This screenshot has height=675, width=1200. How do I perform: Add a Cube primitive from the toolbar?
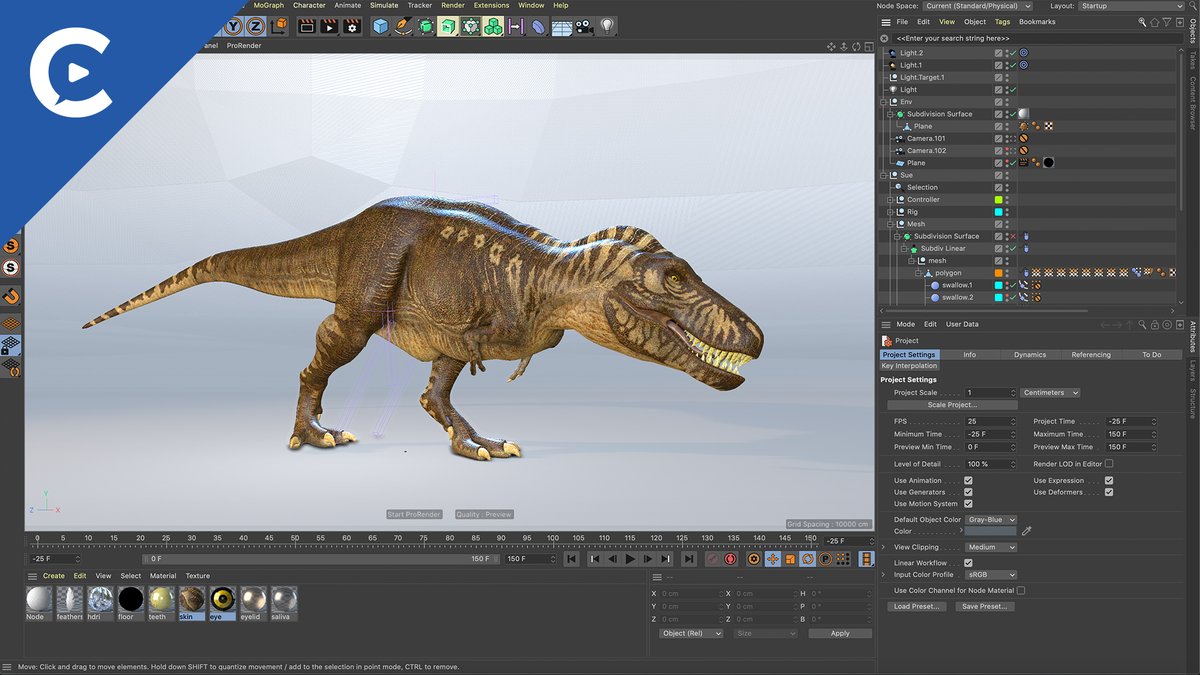pyautogui.click(x=380, y=26)
